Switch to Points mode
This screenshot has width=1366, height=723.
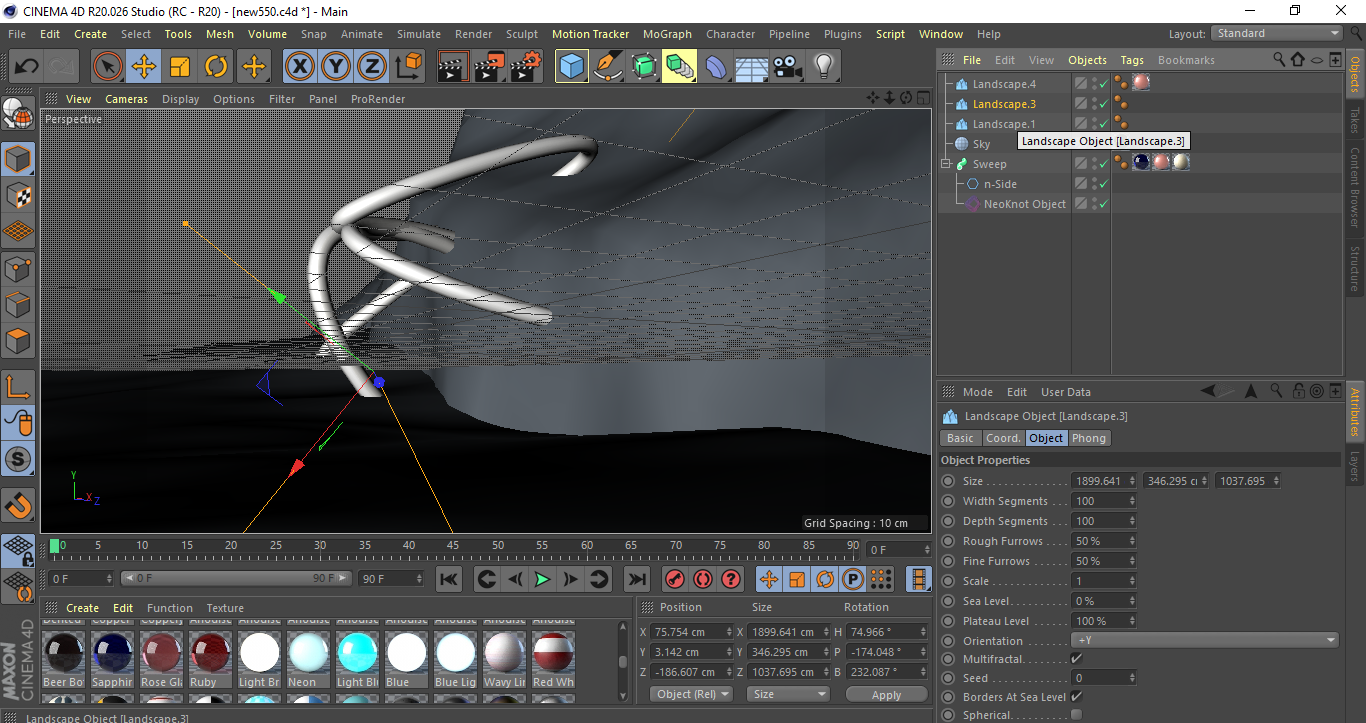coord(18,268)
